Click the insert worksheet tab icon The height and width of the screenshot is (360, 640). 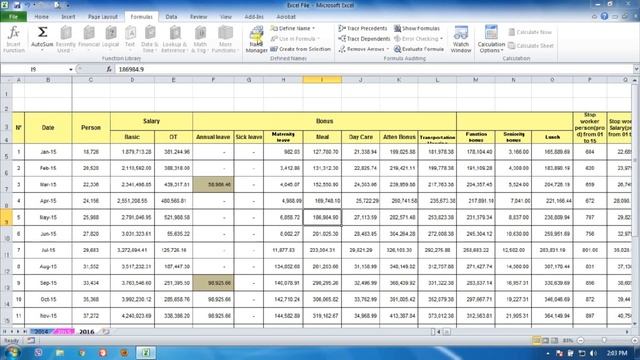[106, 331]
